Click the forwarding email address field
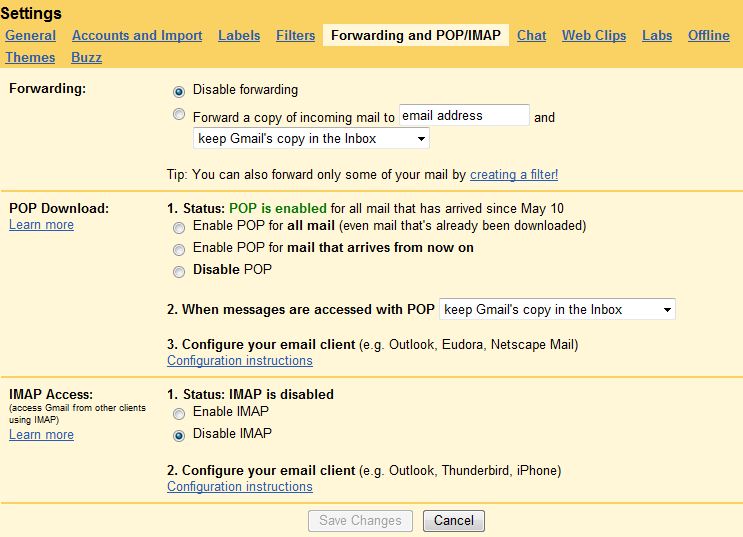Image resolution: width=743 pixels, height=537 pixels. [464, 115]
